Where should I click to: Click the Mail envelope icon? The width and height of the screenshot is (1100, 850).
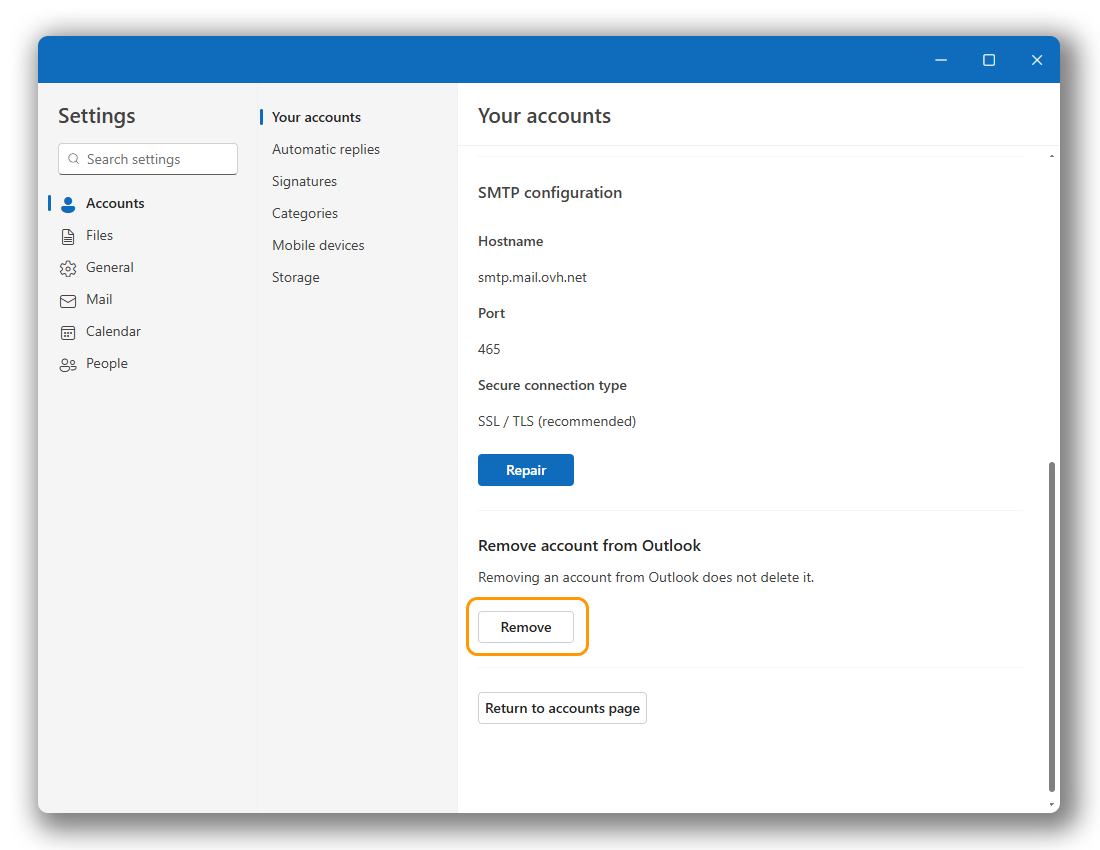point(68,300)
